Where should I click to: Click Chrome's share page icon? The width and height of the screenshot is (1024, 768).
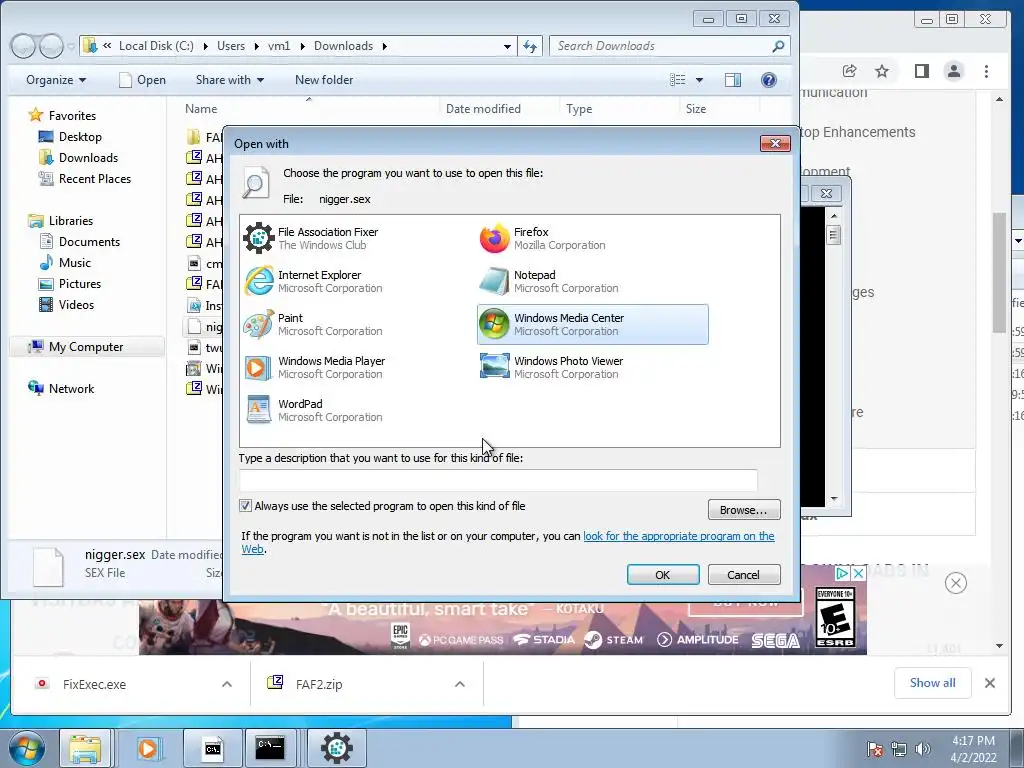tap(849, 71)
